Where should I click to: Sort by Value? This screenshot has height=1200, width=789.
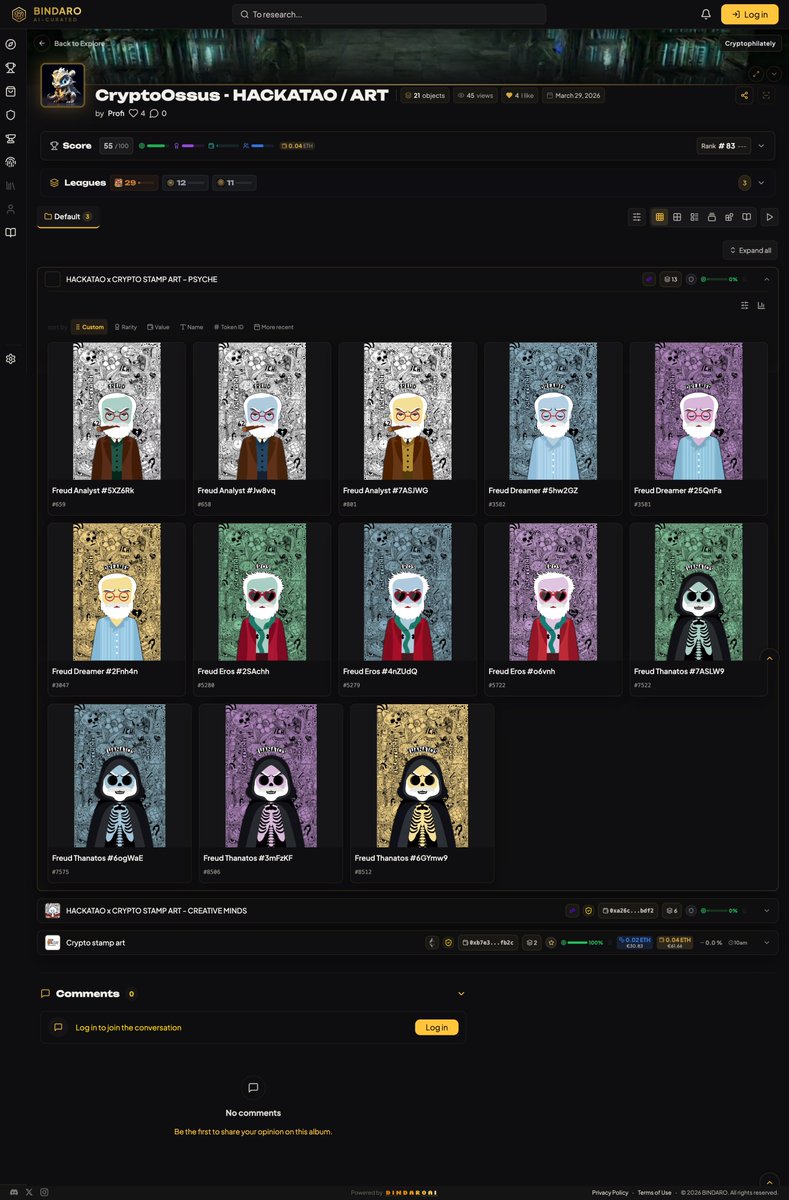pos(158,327)
